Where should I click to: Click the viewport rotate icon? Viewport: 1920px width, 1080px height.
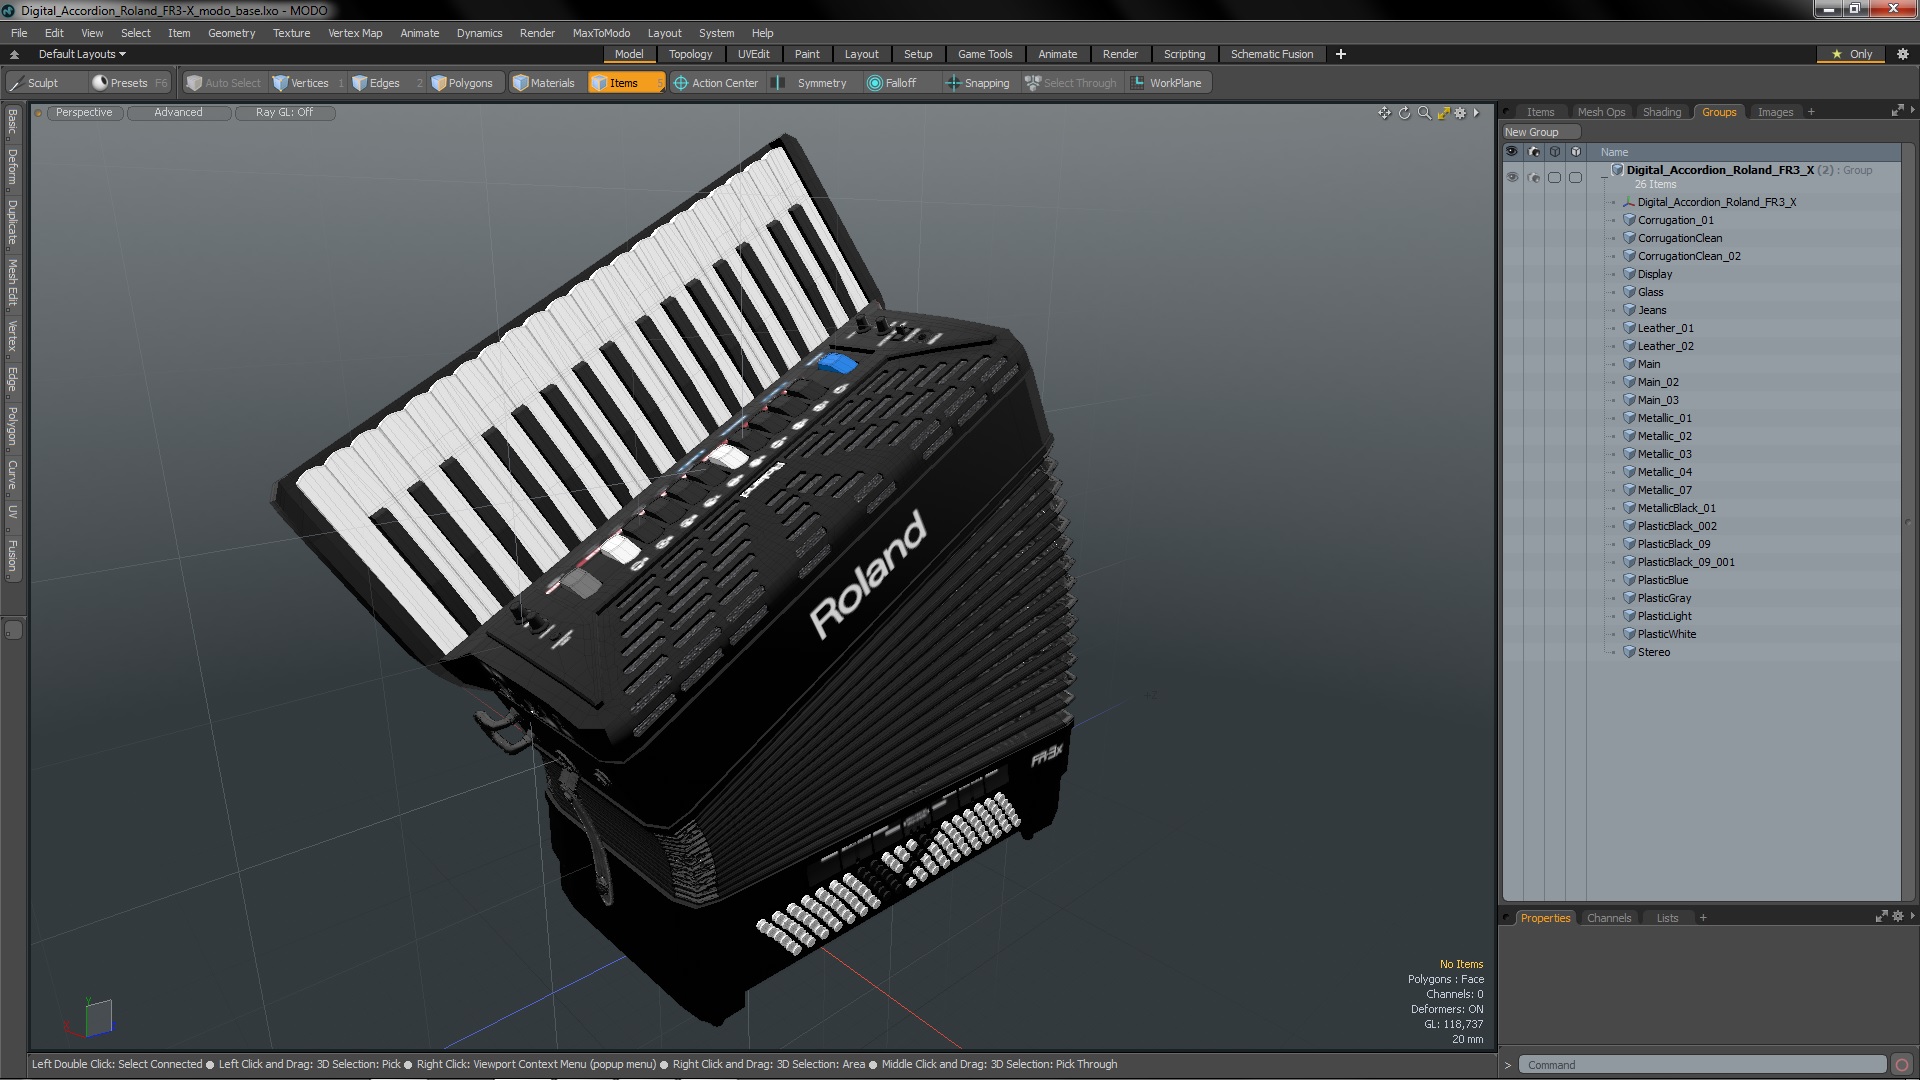[1404, 113]
